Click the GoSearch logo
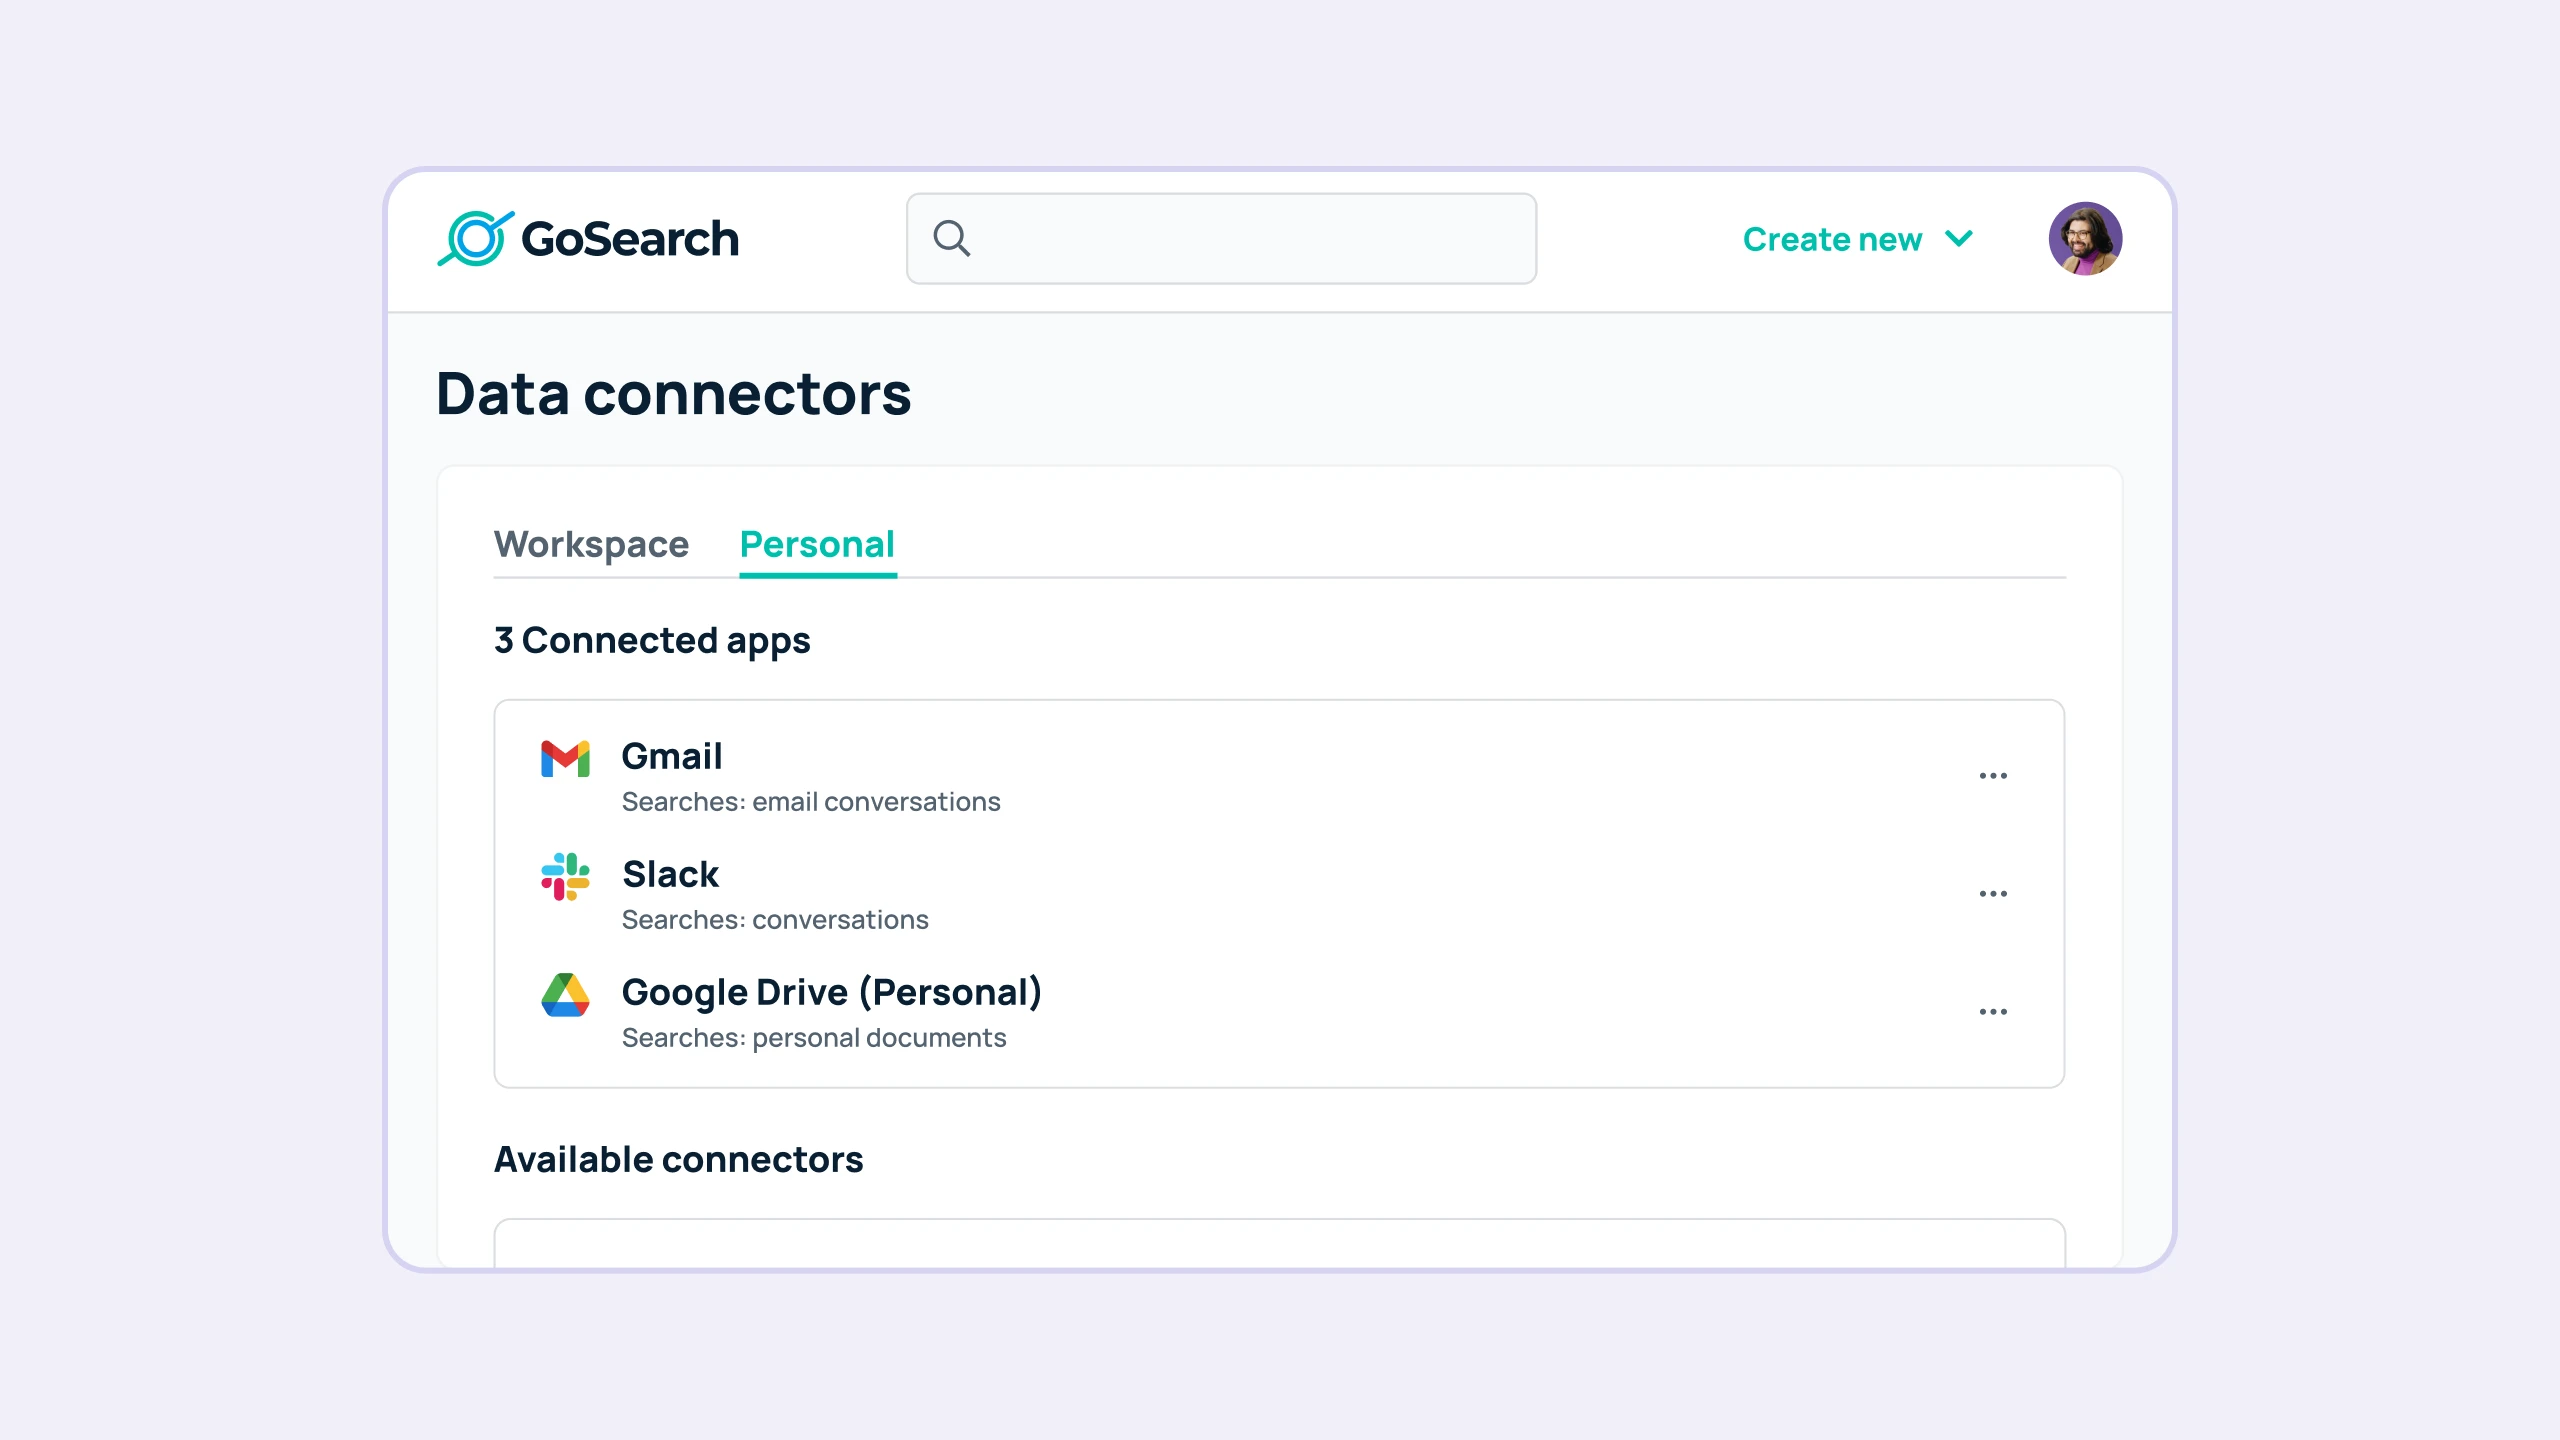Image resolution: width=2560 pixels, height=1440 pixels. pos(590,238)
